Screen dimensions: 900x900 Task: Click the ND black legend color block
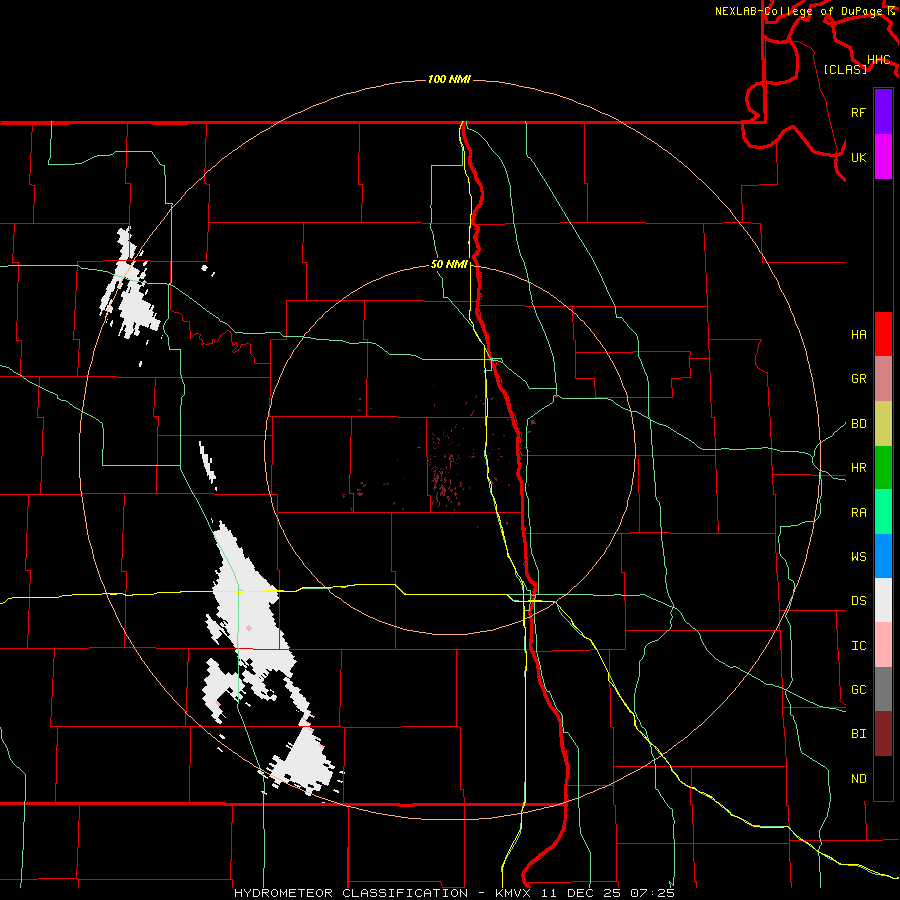pos(883,778)
